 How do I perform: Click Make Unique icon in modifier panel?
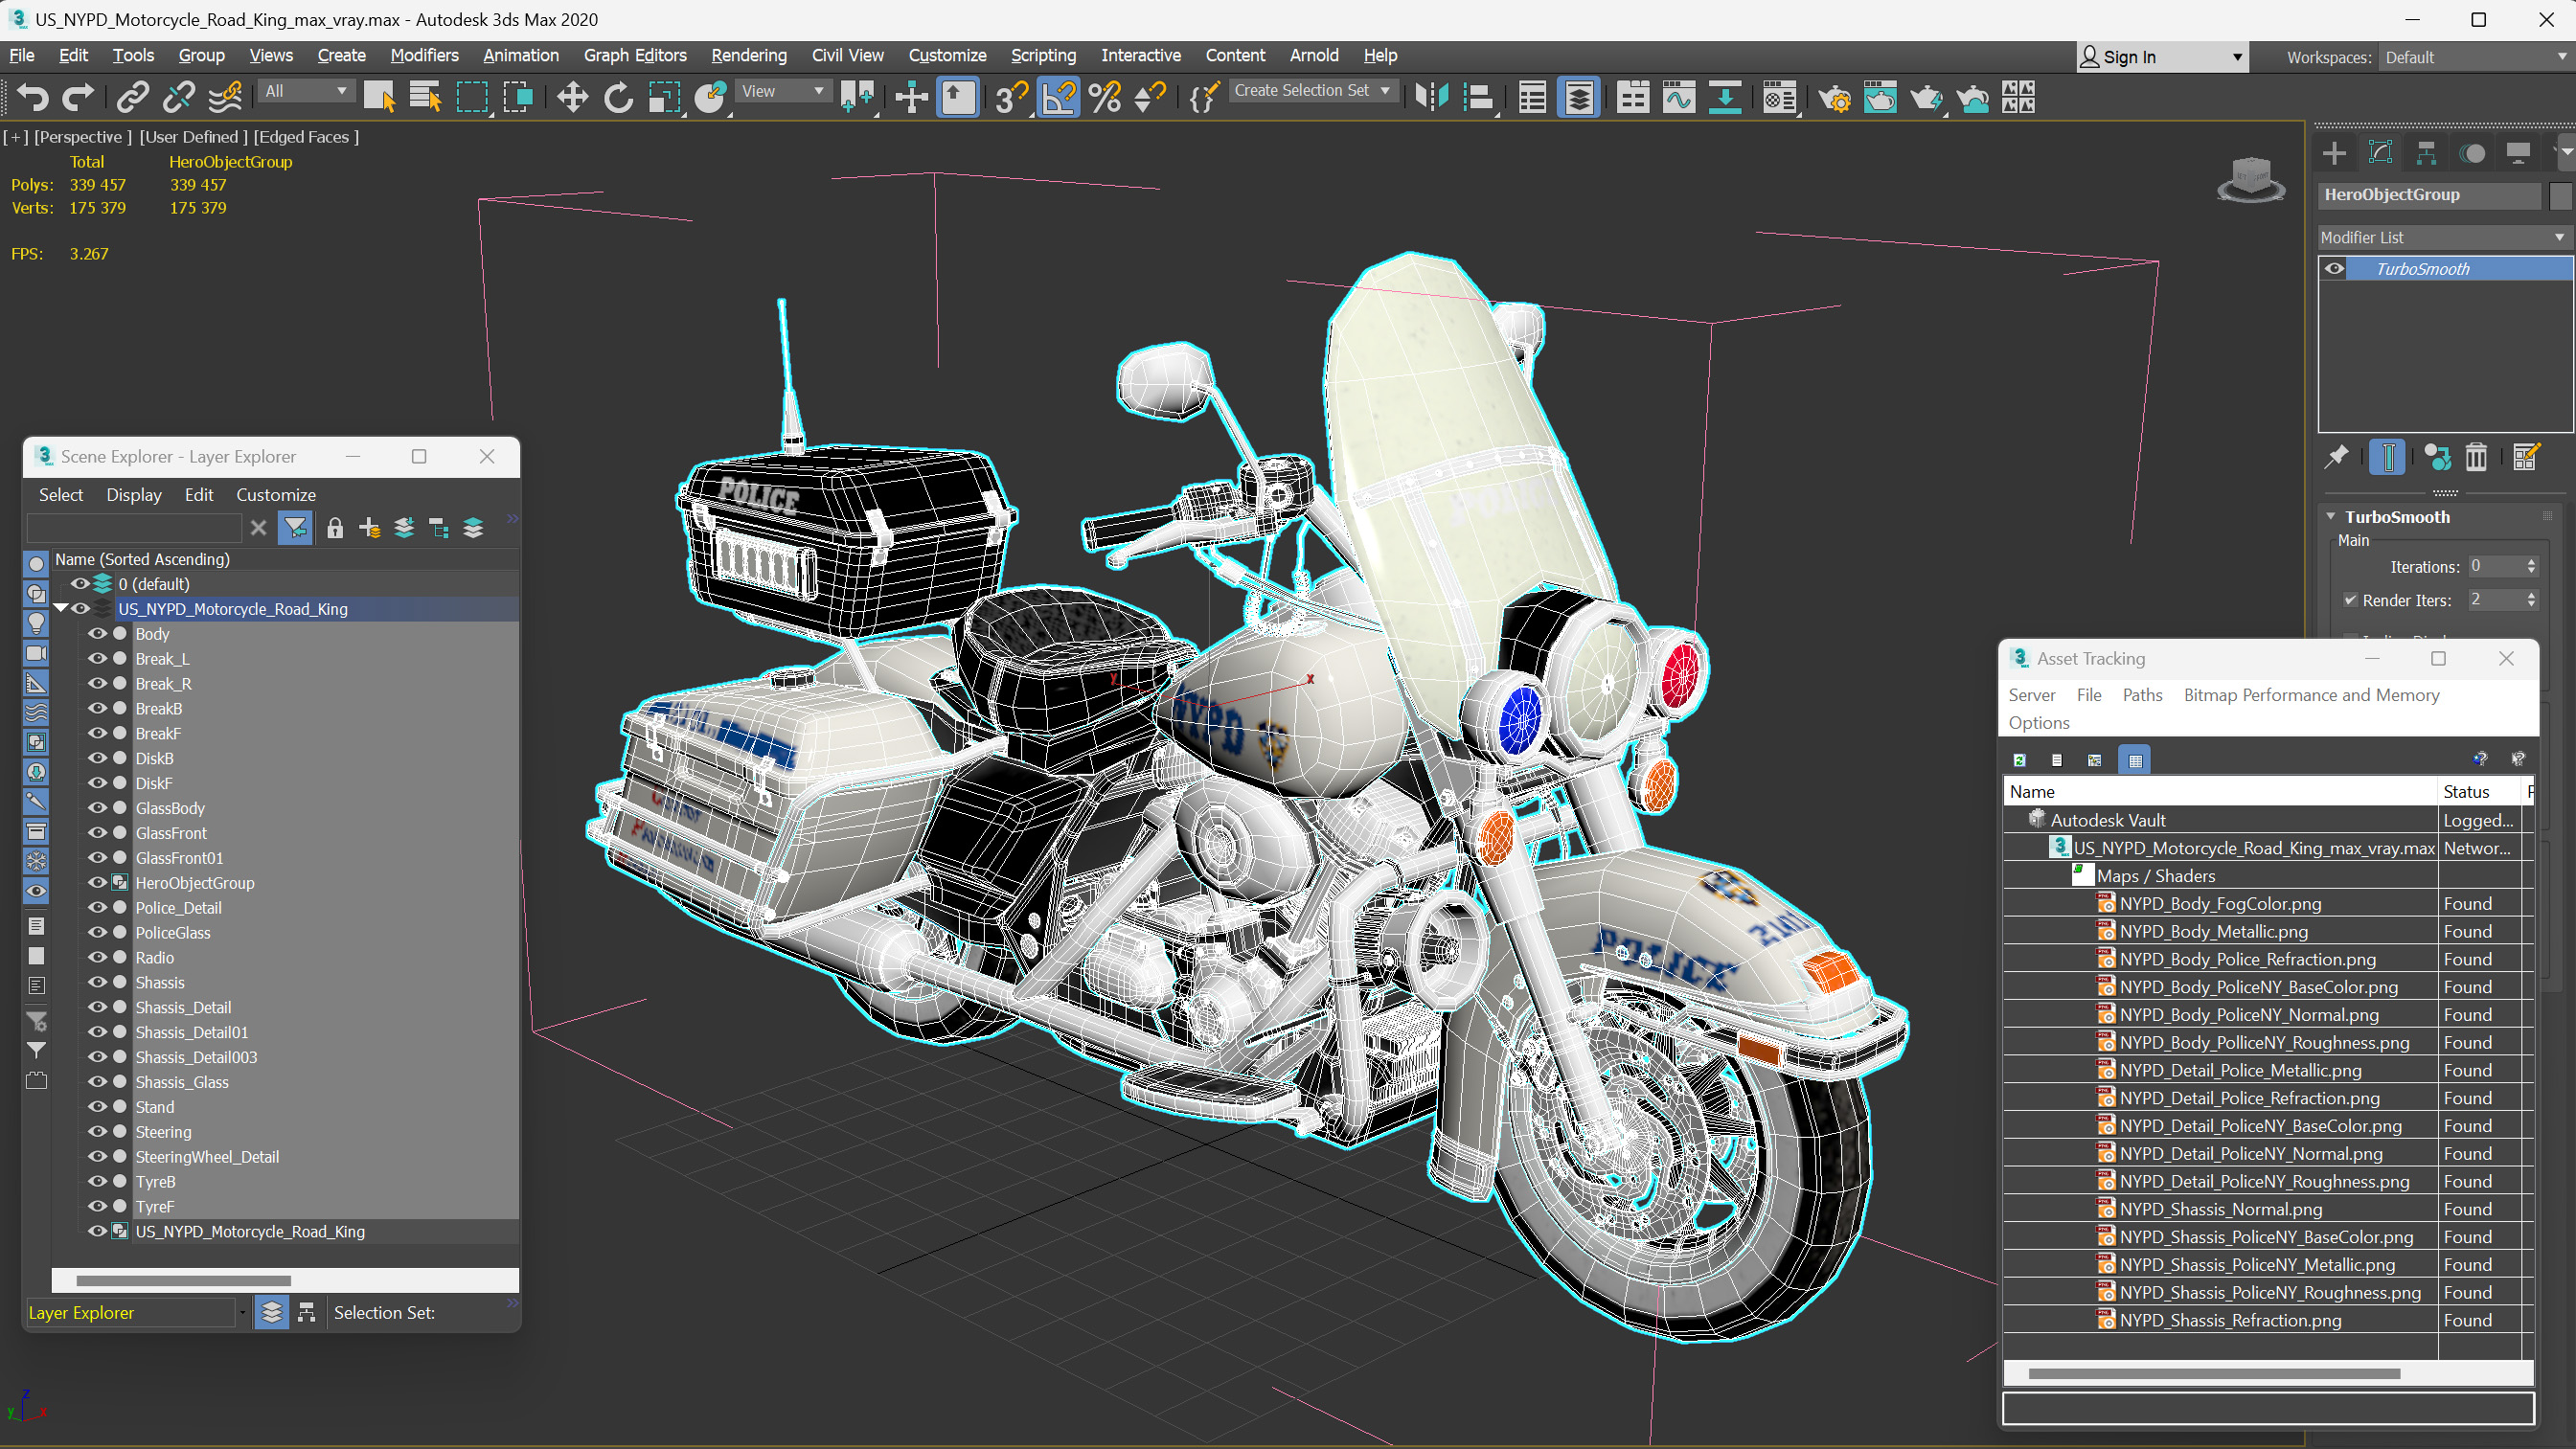click(2438, 457)
